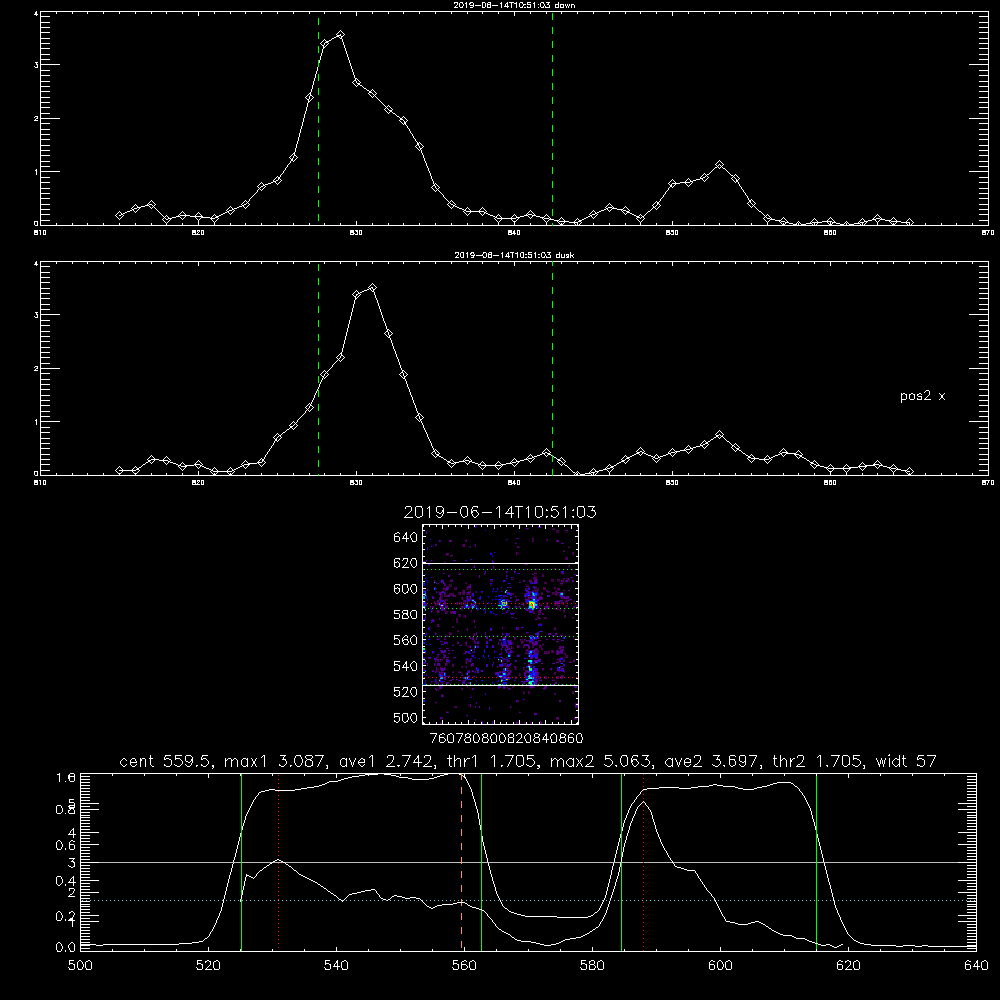Click the '620' tick label on bottom plot x-axis

pos(848,966)
